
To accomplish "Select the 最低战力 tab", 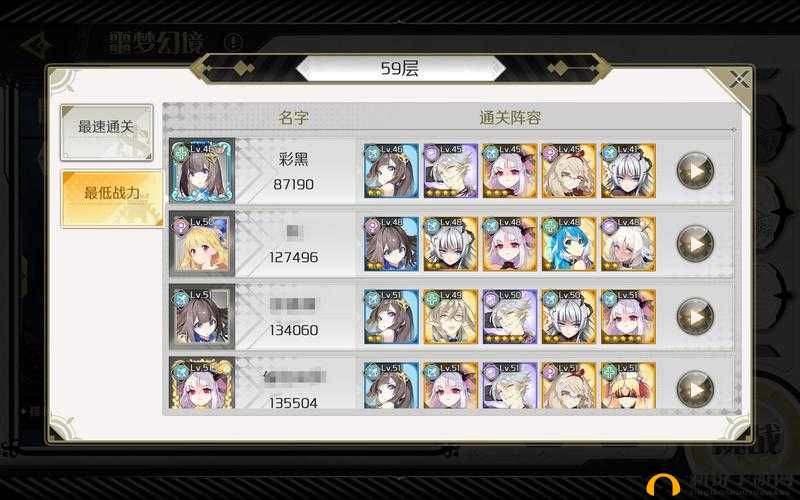I will [112, 198].
